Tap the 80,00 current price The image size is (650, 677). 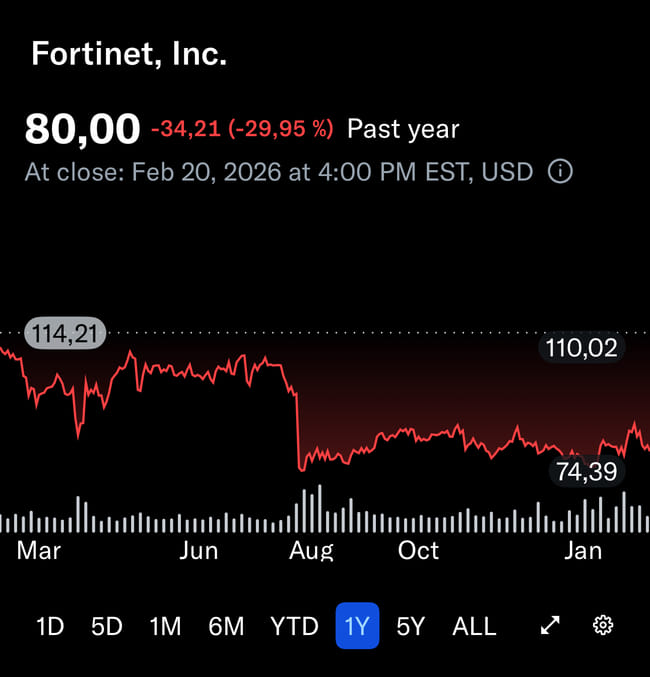(x=82, y=129)
